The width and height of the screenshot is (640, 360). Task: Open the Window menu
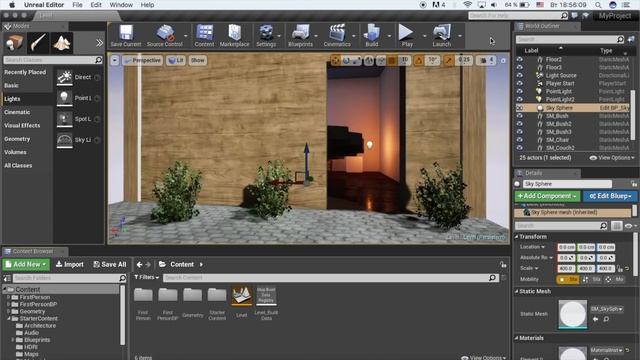(x=121, y=5)
